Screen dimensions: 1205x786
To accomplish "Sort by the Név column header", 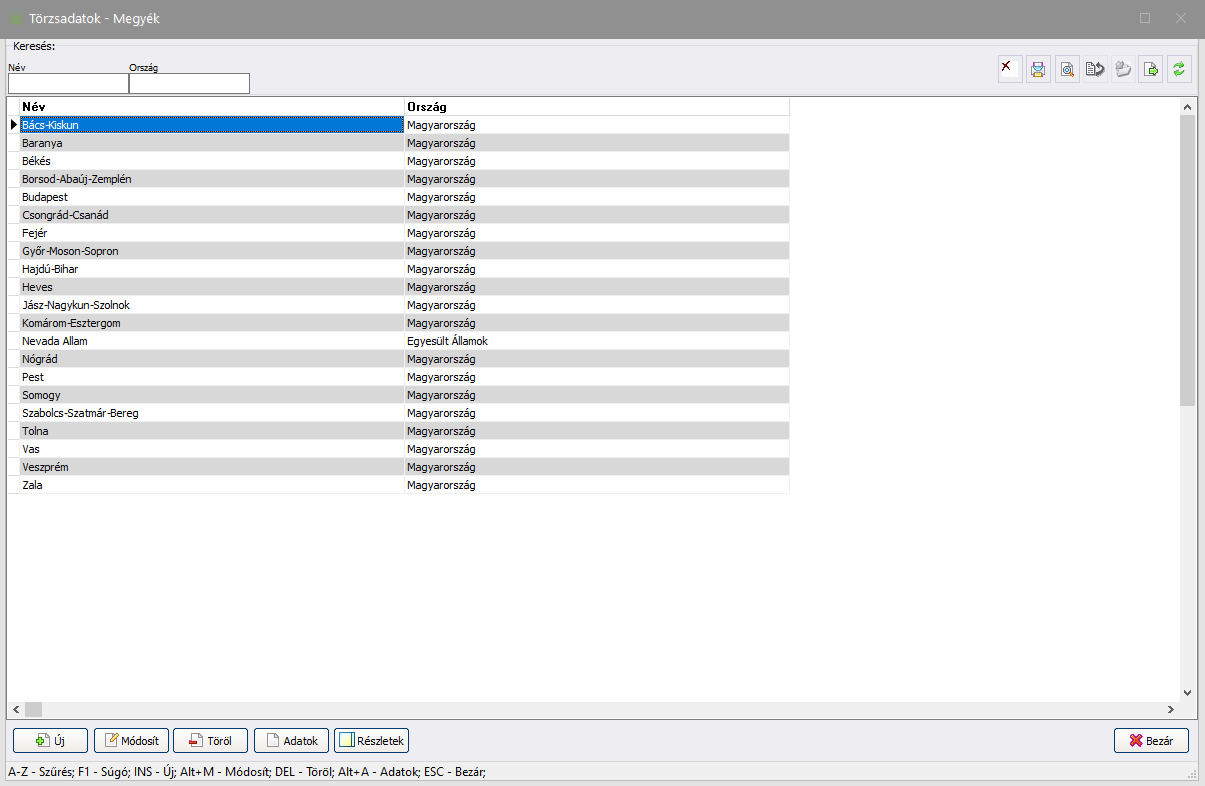I will (211, 106).
